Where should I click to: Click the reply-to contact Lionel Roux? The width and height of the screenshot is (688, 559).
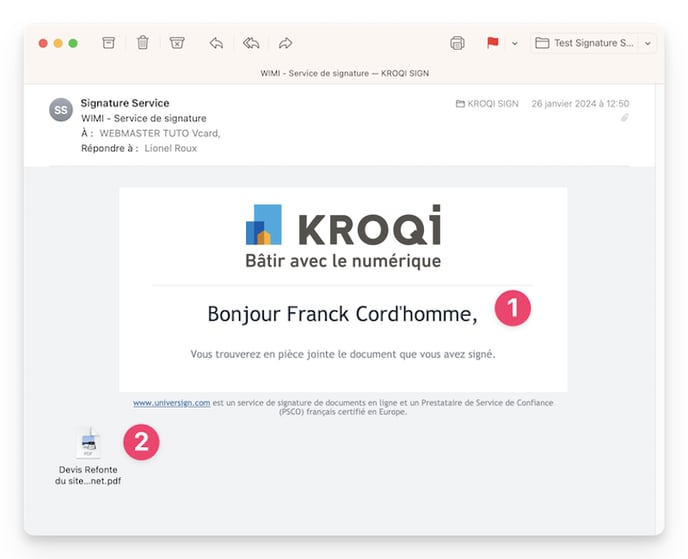(x=171, y=148)
